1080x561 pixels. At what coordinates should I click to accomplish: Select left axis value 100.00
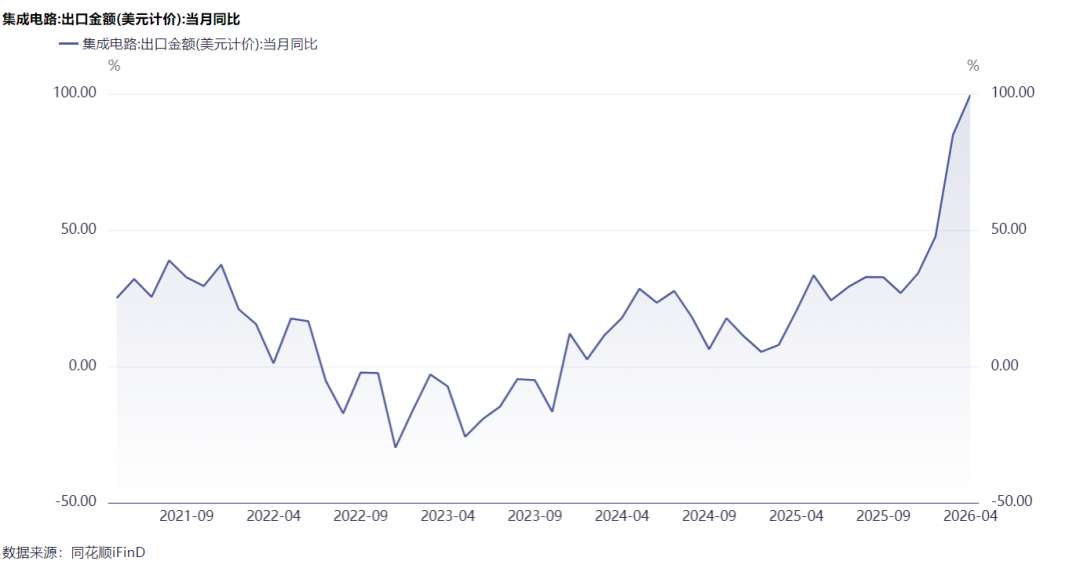point(75,92)
